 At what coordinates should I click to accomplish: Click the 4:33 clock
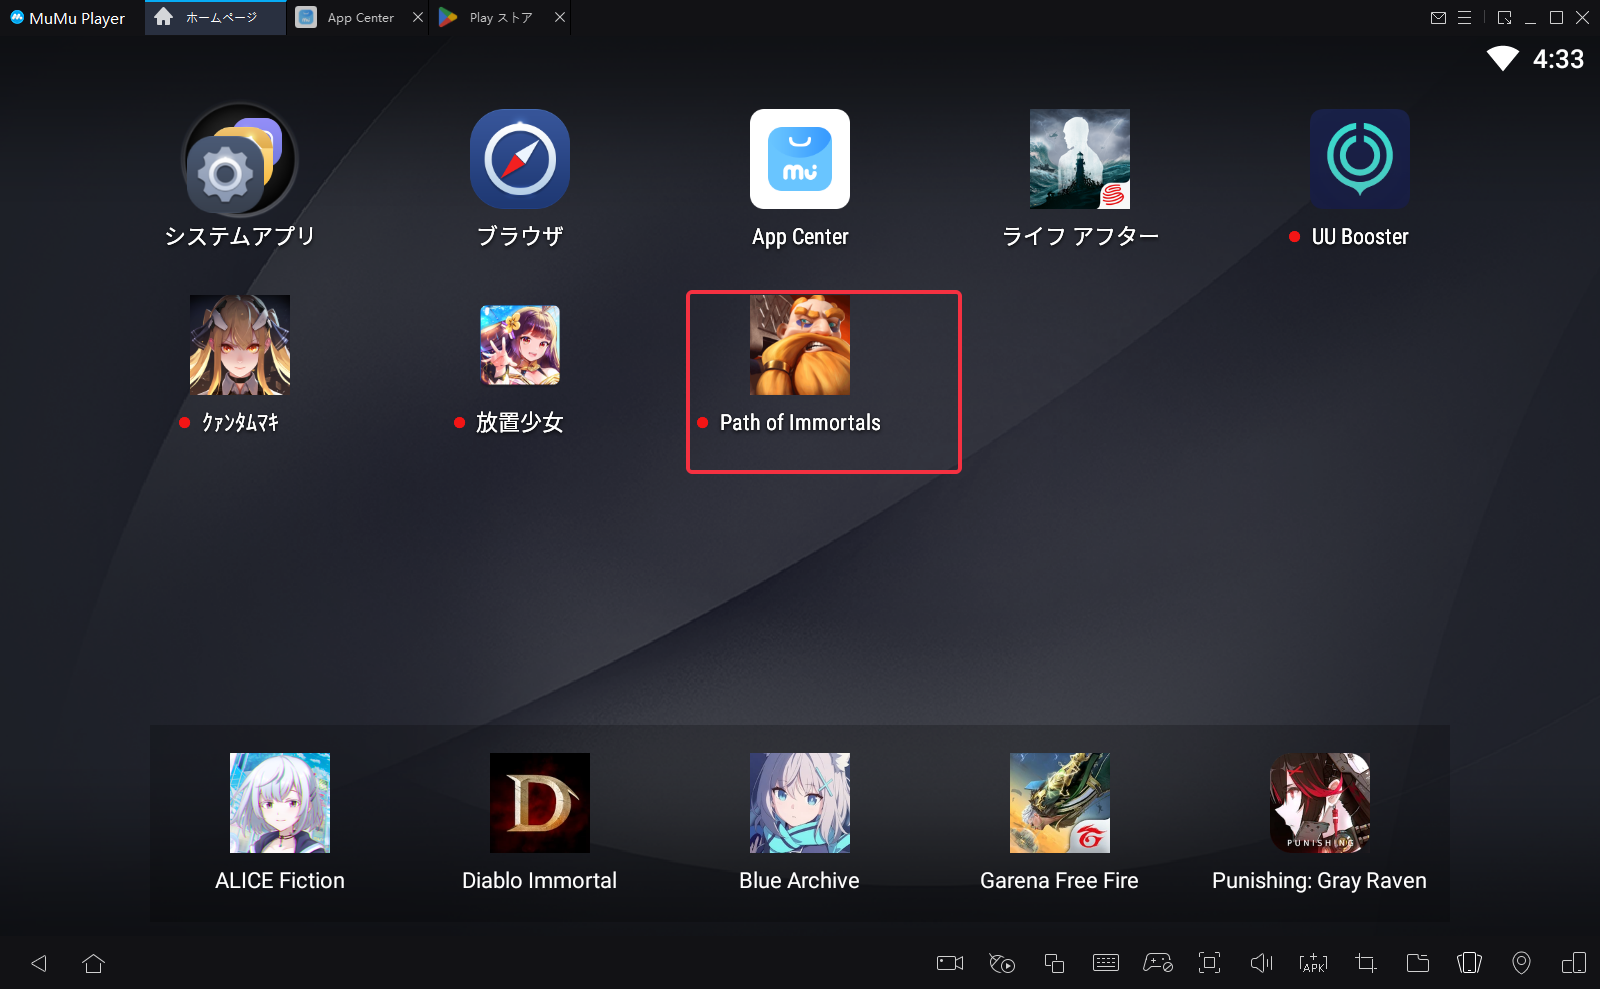click(1558, 59)
